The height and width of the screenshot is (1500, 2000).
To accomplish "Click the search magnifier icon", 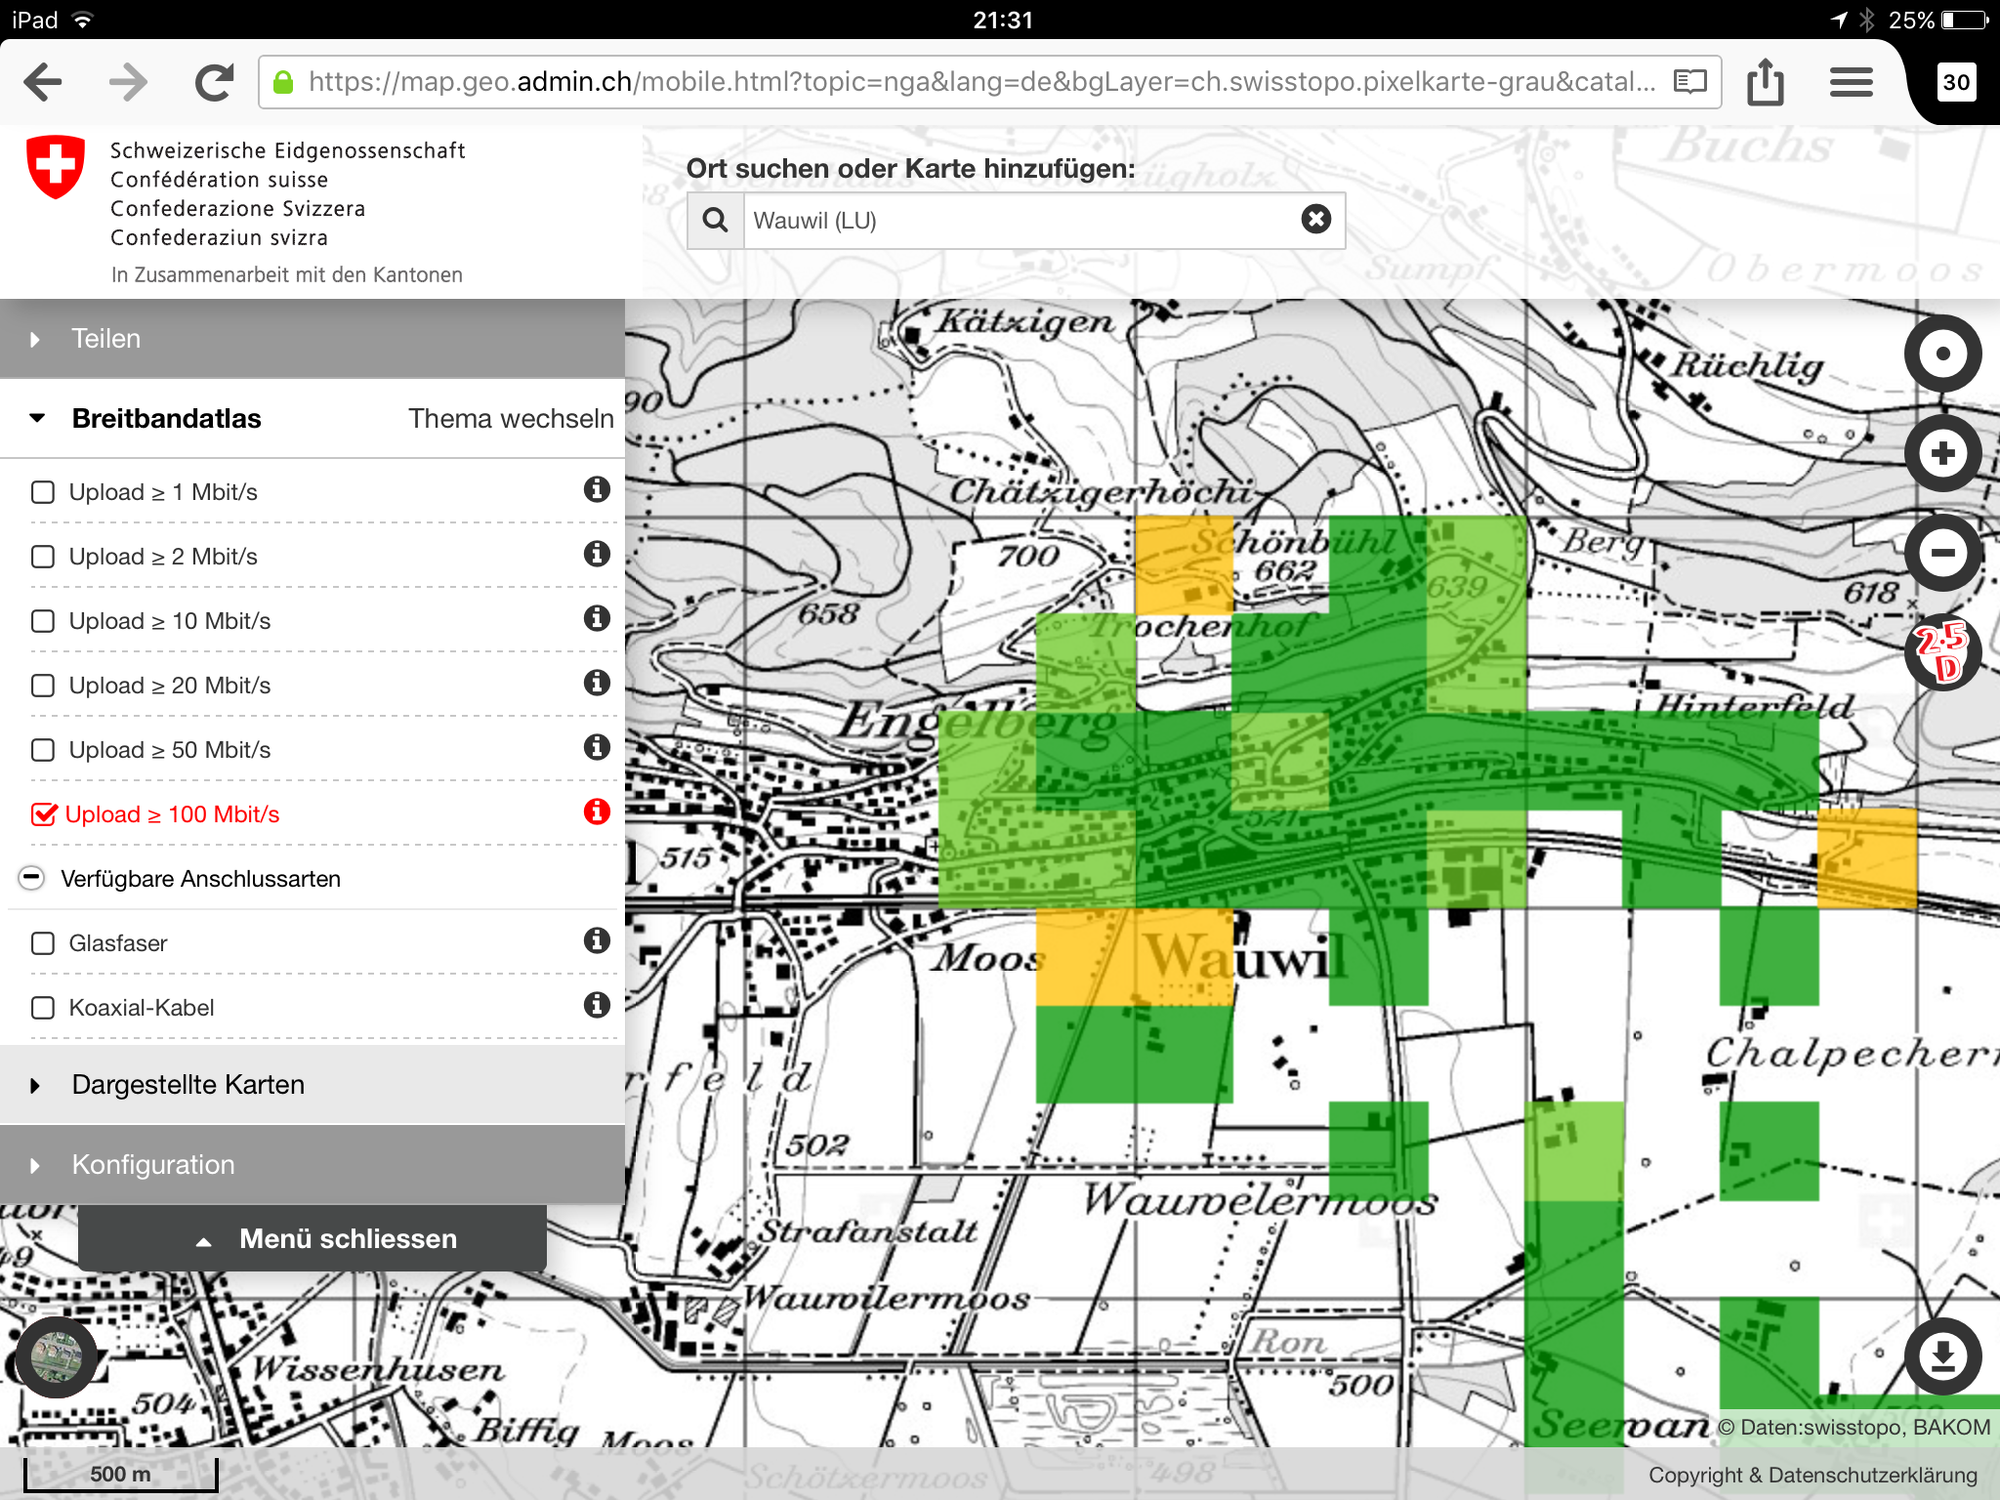I will point(715,220).
